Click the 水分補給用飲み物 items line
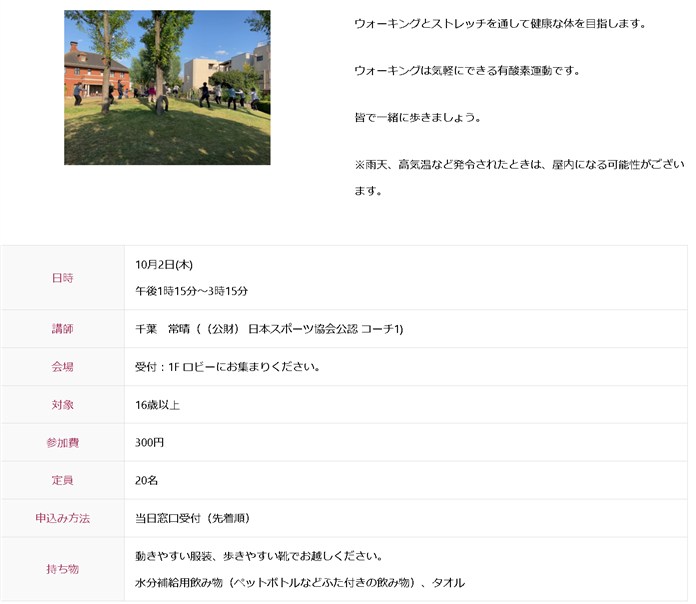This screenshot has width=696, height=604. 299,582
